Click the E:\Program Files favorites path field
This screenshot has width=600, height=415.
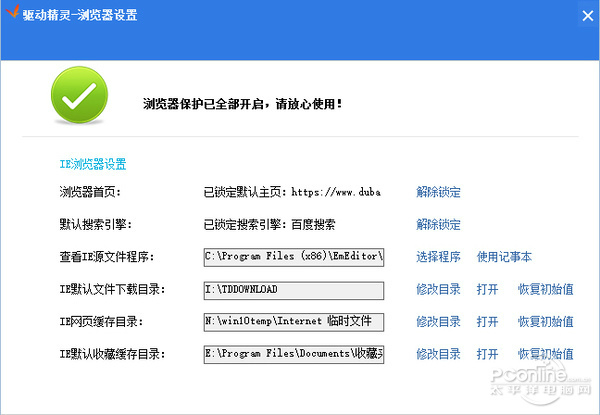click(294, 354)
